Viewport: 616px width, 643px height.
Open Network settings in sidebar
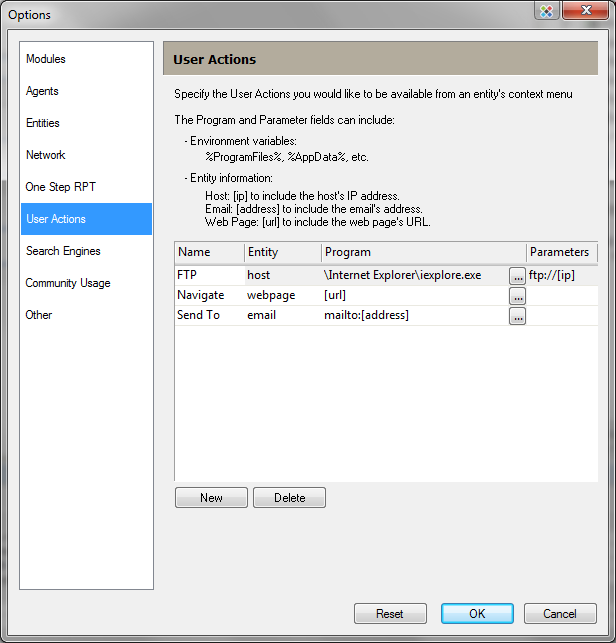pos(86,155)
